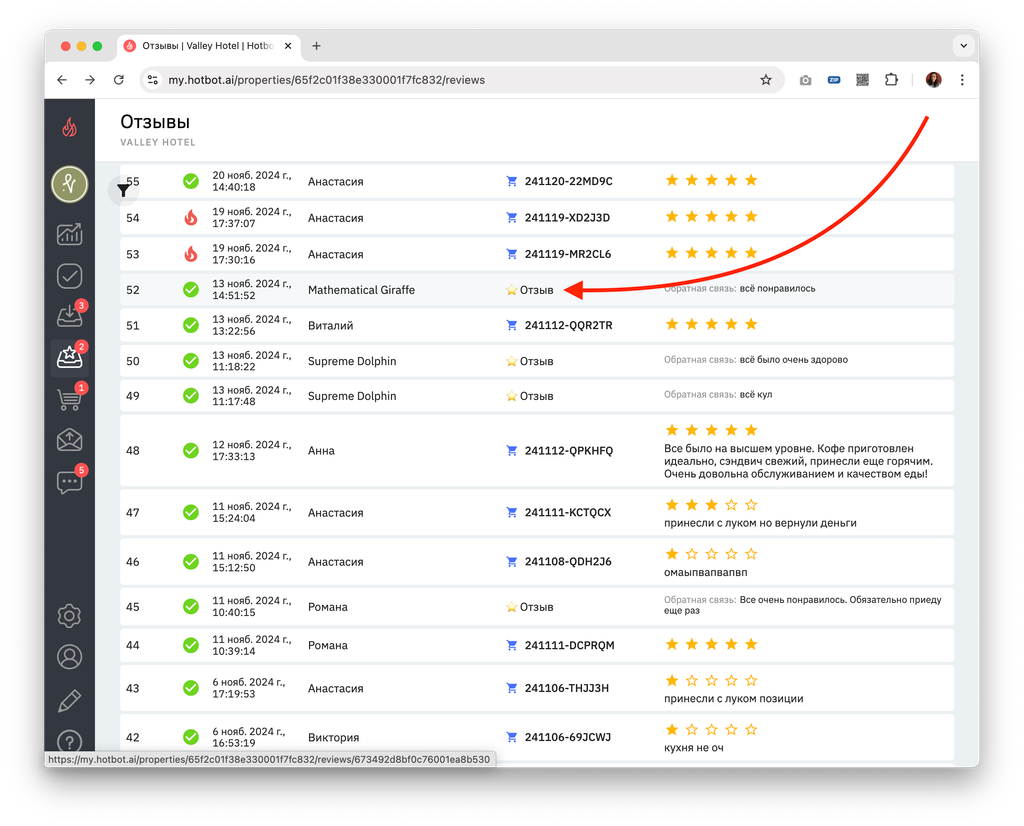Click the funnel filter button
The image size is (1024, 826).
point(123,190)
